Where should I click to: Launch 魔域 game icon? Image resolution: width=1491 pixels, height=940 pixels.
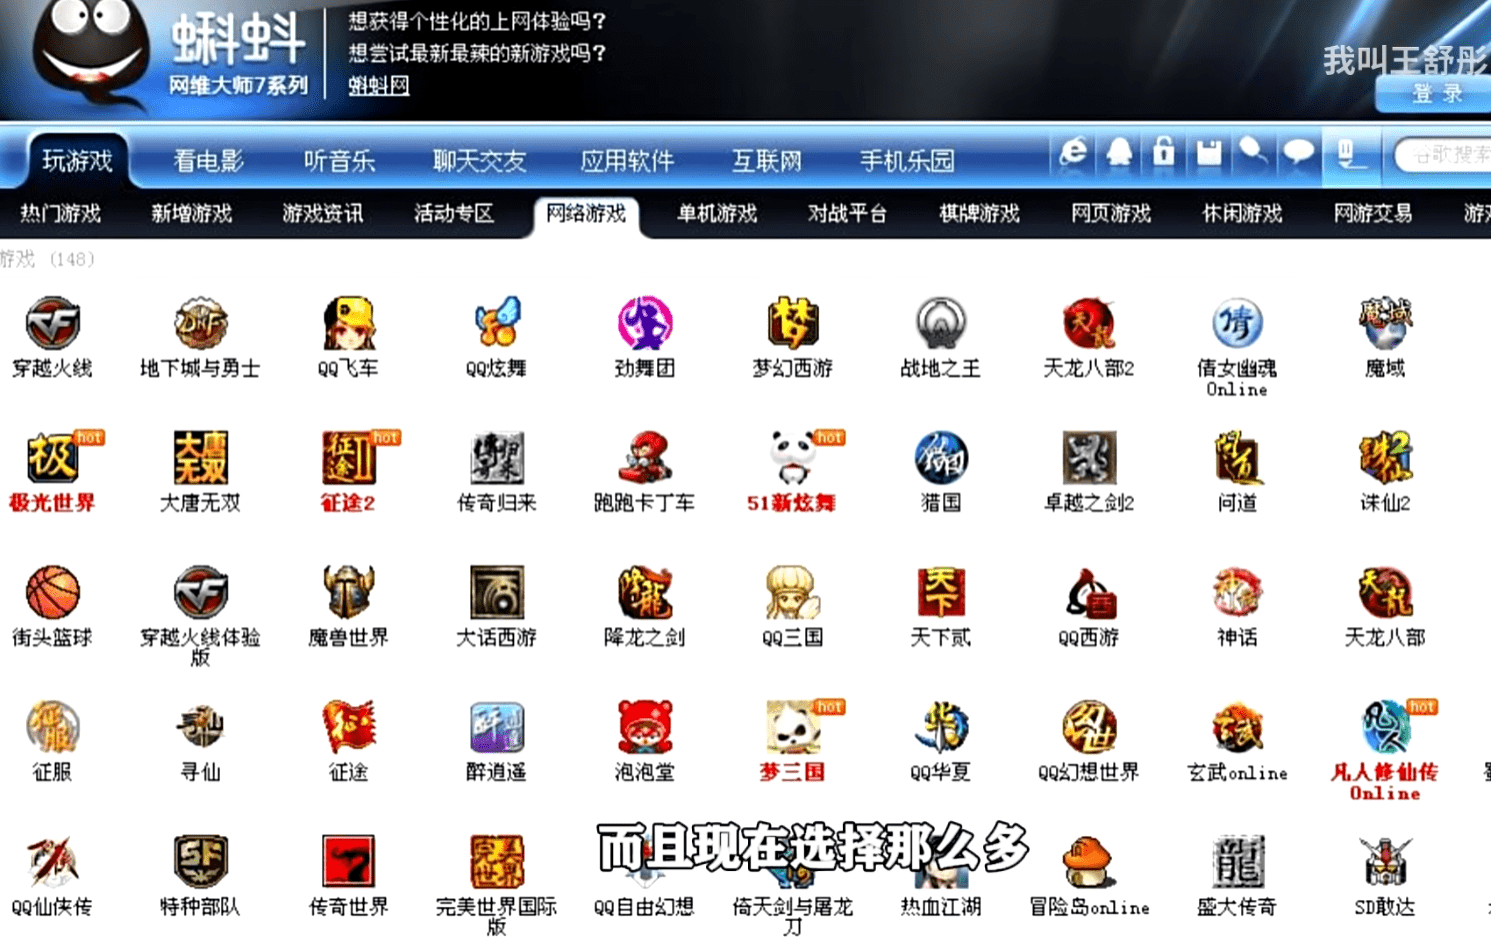[1385, 323]
